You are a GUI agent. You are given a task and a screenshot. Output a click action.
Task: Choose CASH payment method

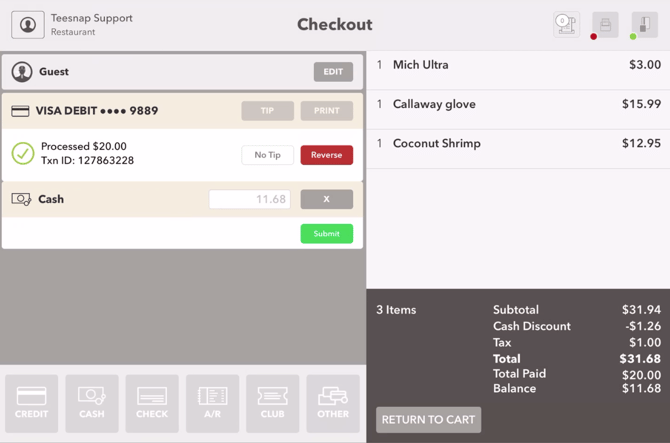(92, 404)
